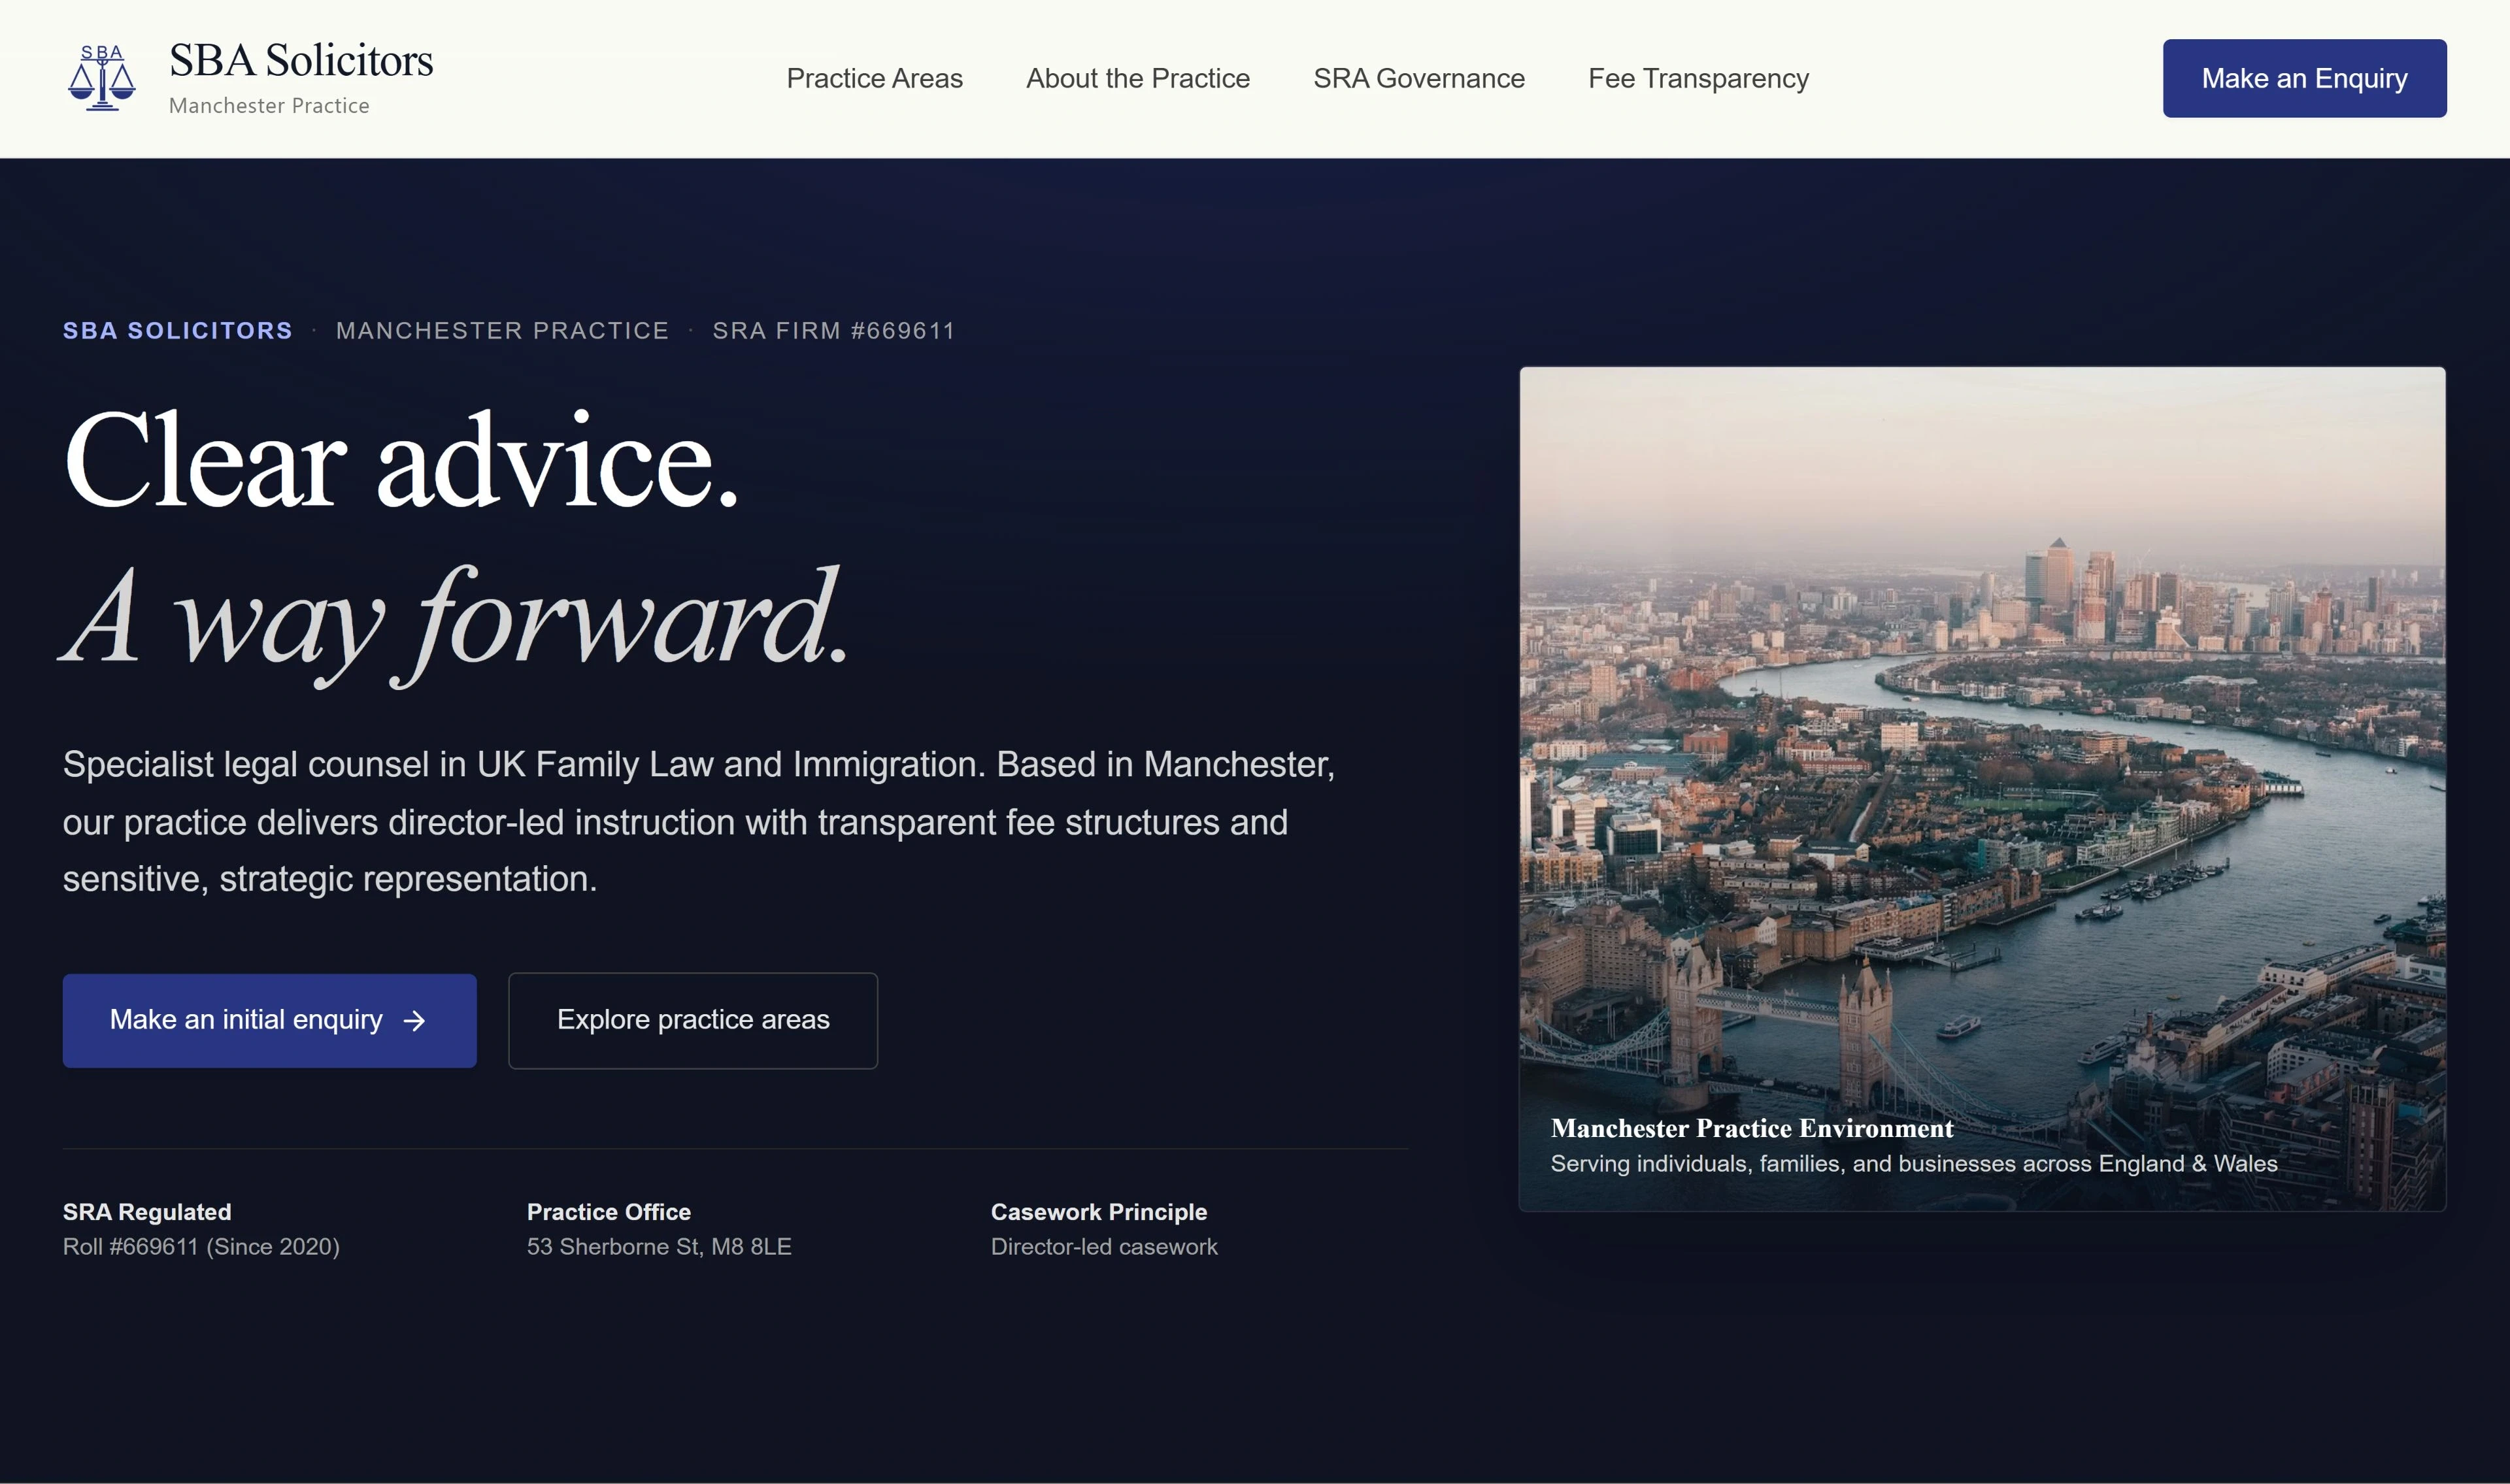Click Manchester Practice Environment caption title
This screenshot has width=2510, height=1484.
(1751, 1128)
